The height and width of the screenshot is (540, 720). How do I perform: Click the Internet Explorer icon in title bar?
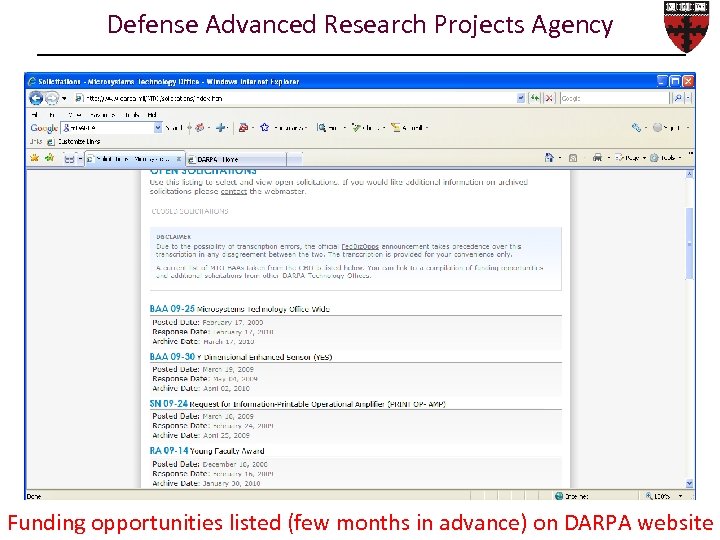point(32,82)
